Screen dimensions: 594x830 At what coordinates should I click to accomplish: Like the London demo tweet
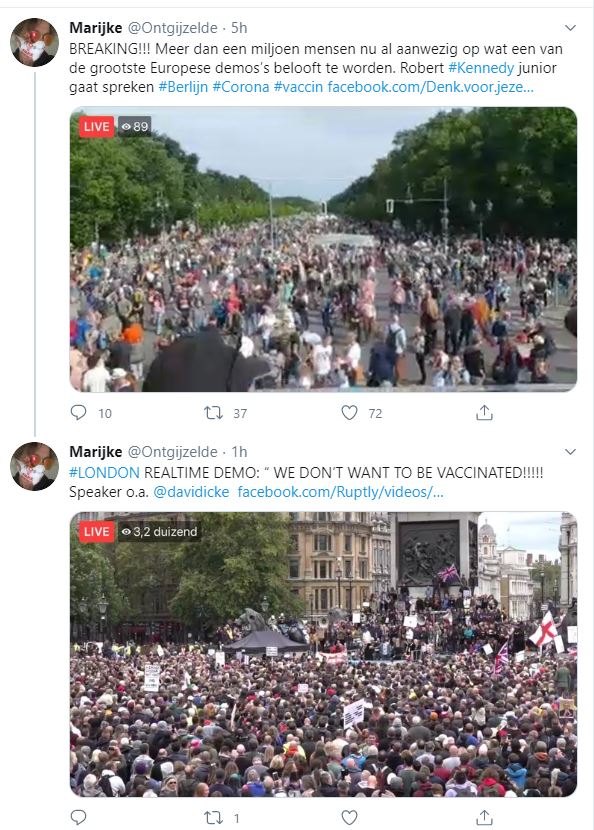point(349,817)
